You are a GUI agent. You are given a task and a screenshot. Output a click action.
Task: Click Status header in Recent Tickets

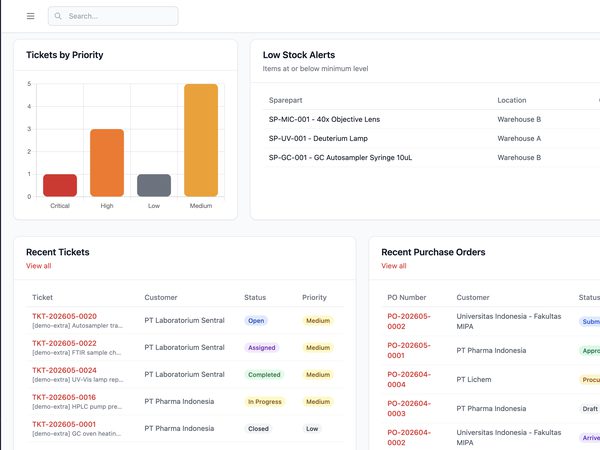[255, 297]
